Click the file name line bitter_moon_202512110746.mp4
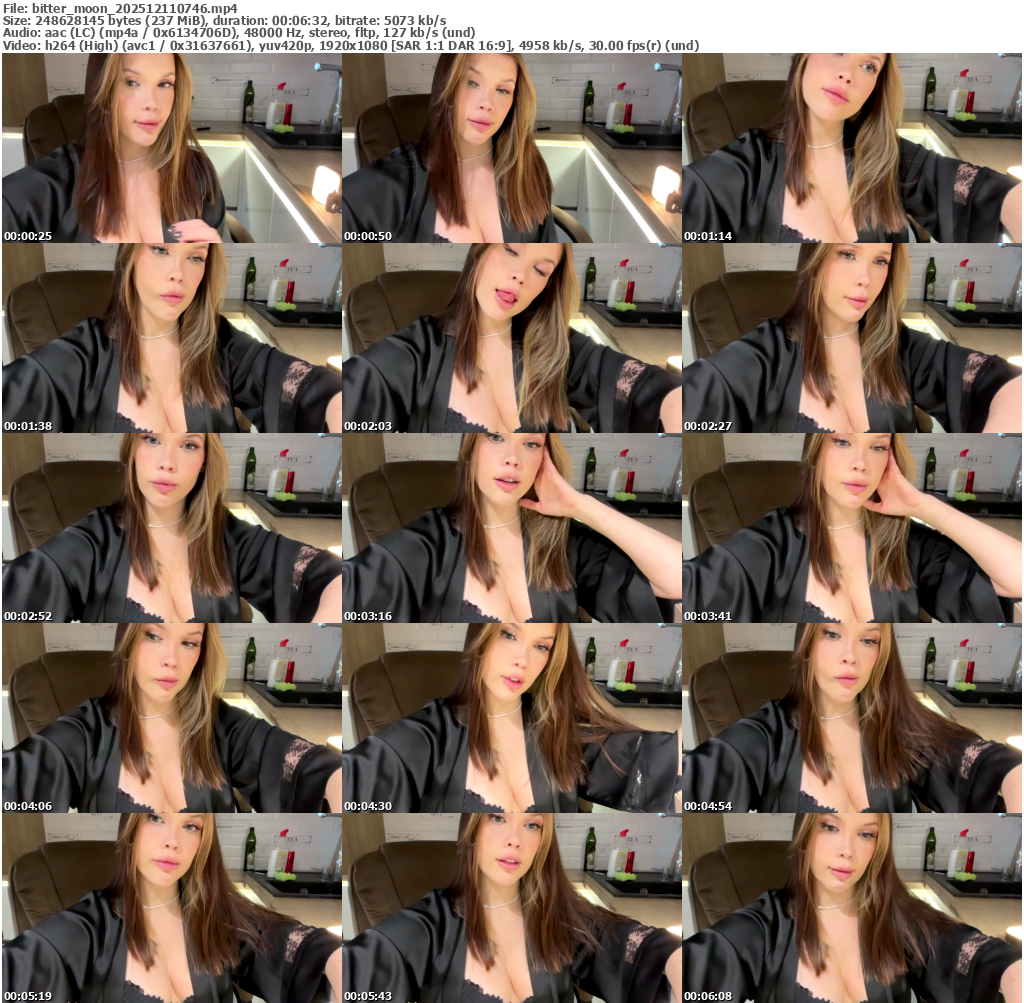The height and width of the screenshot is (1003, 1024). click(120, 8)
